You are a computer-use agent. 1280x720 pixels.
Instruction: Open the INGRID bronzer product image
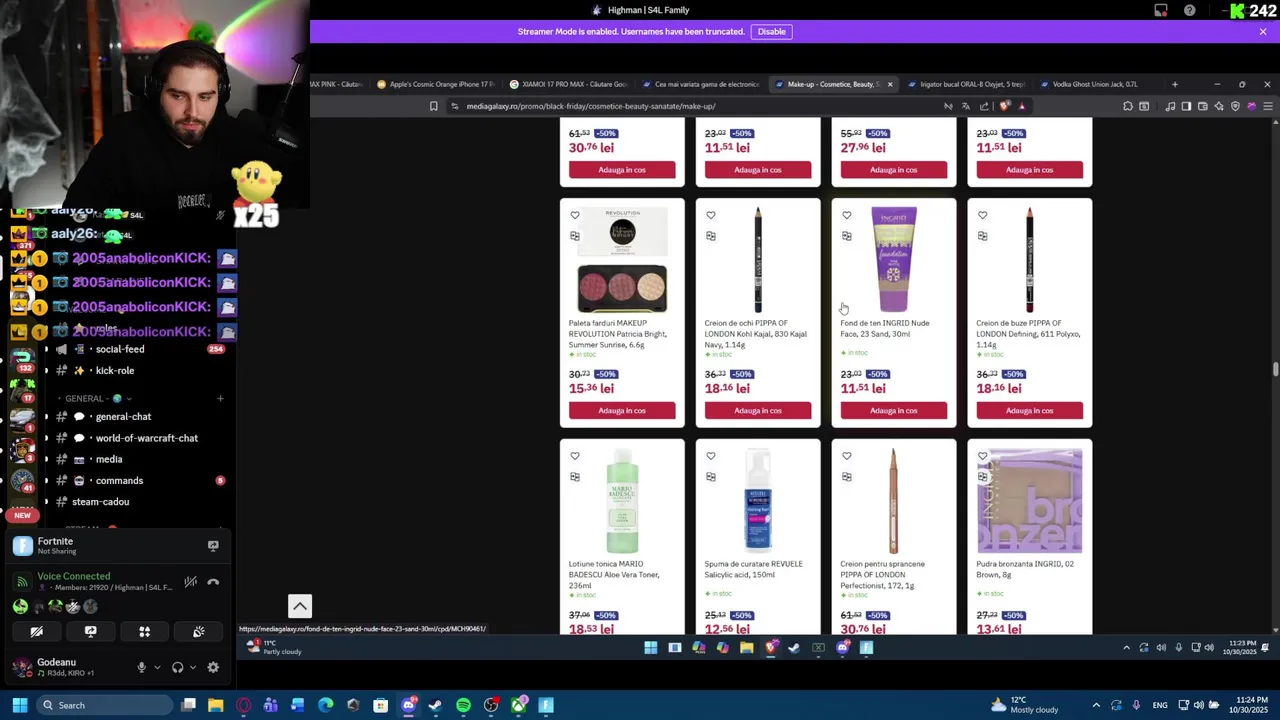(1030, 501)
